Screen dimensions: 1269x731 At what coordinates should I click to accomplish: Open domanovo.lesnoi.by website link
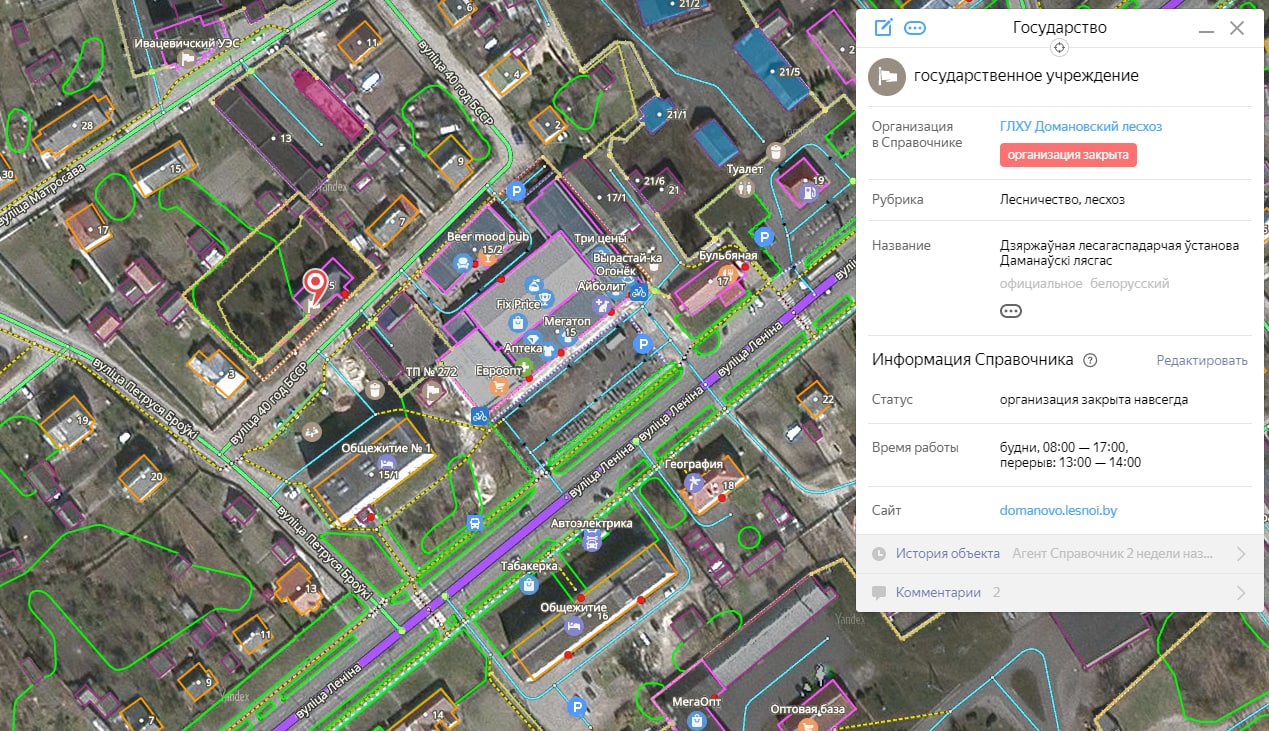coord(1058,510)
